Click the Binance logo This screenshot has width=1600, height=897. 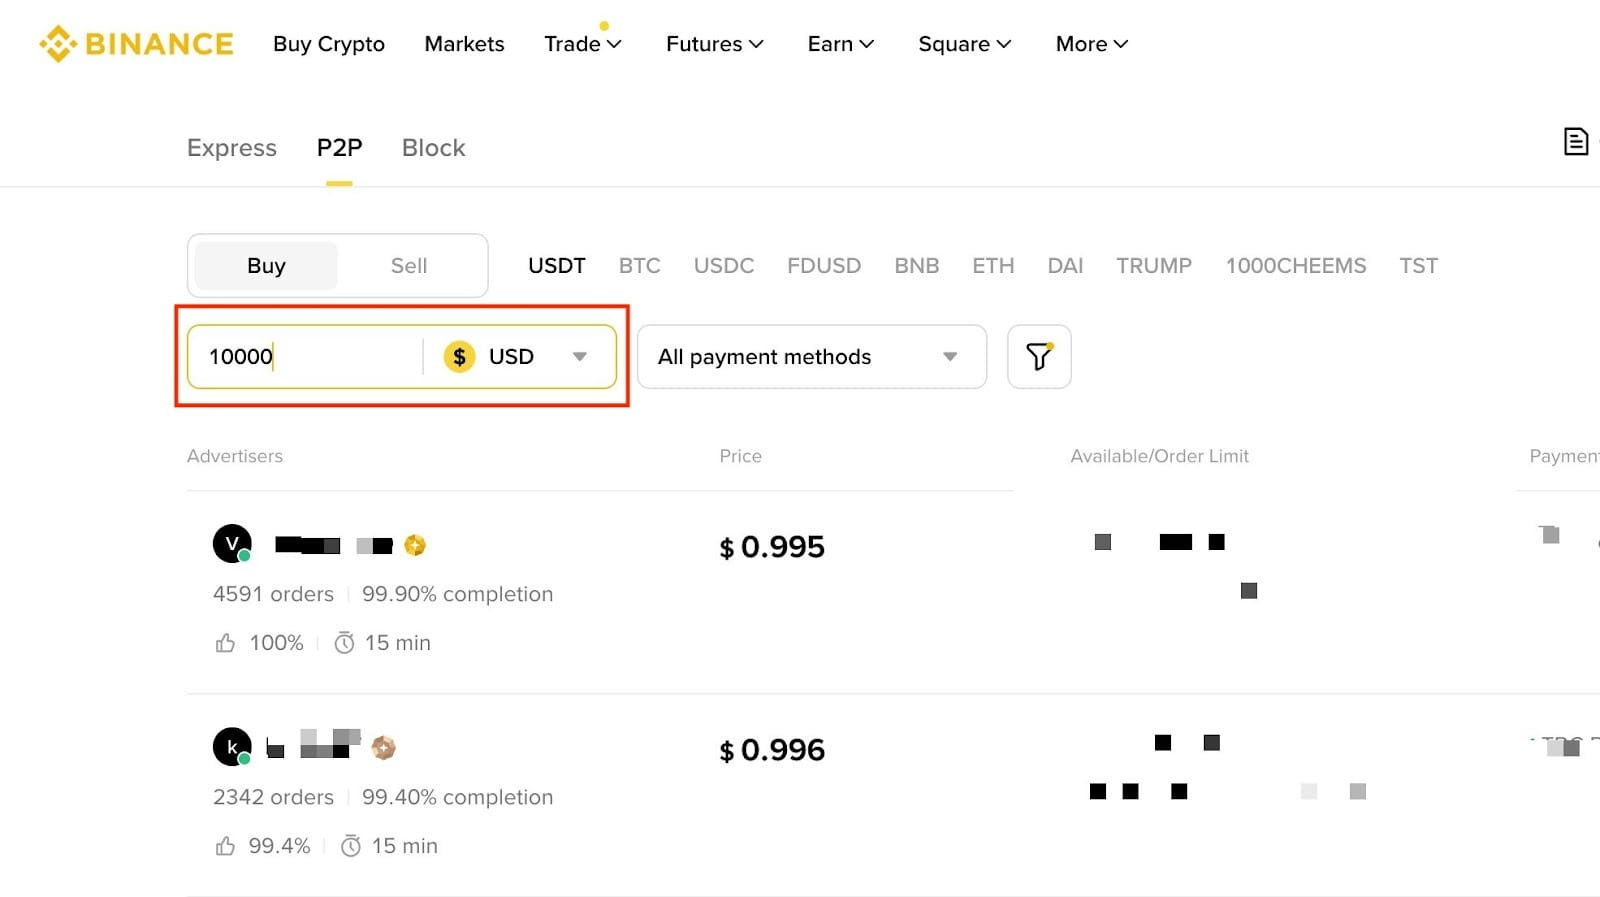click(x=136, y=44)
